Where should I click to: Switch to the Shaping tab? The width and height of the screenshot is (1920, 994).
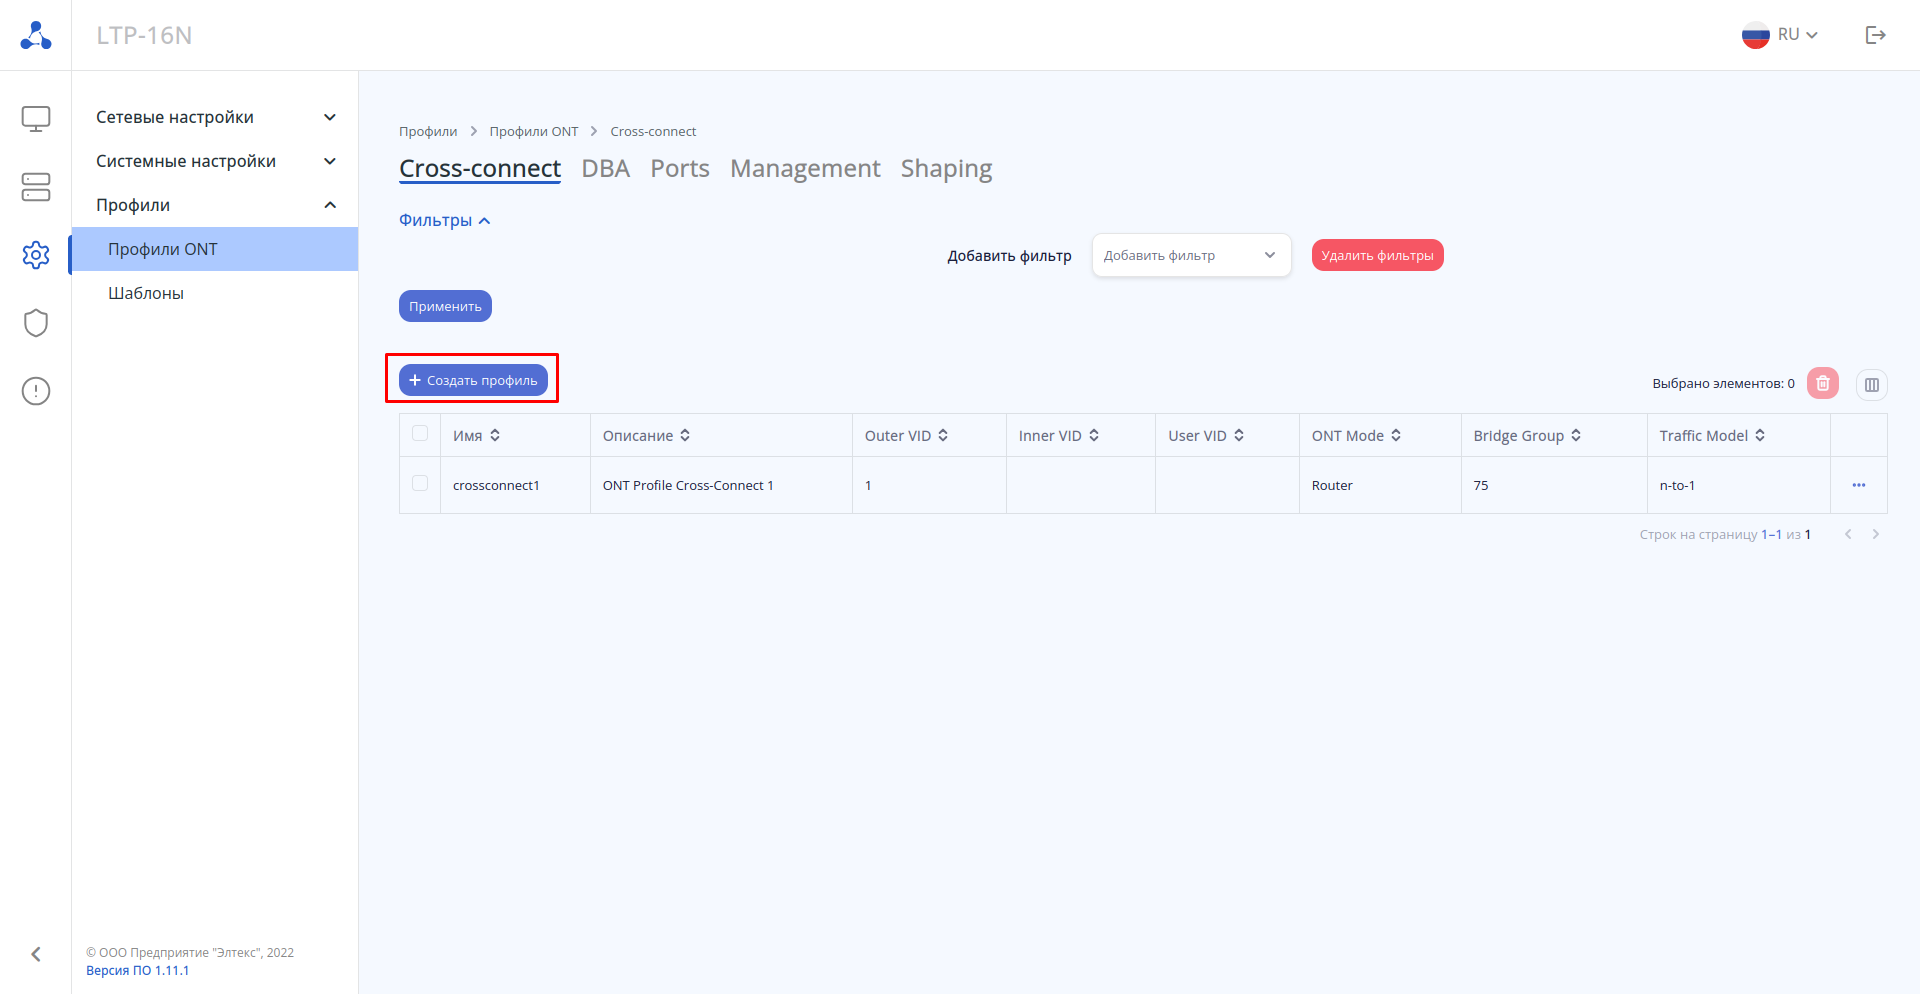[946, 169]
